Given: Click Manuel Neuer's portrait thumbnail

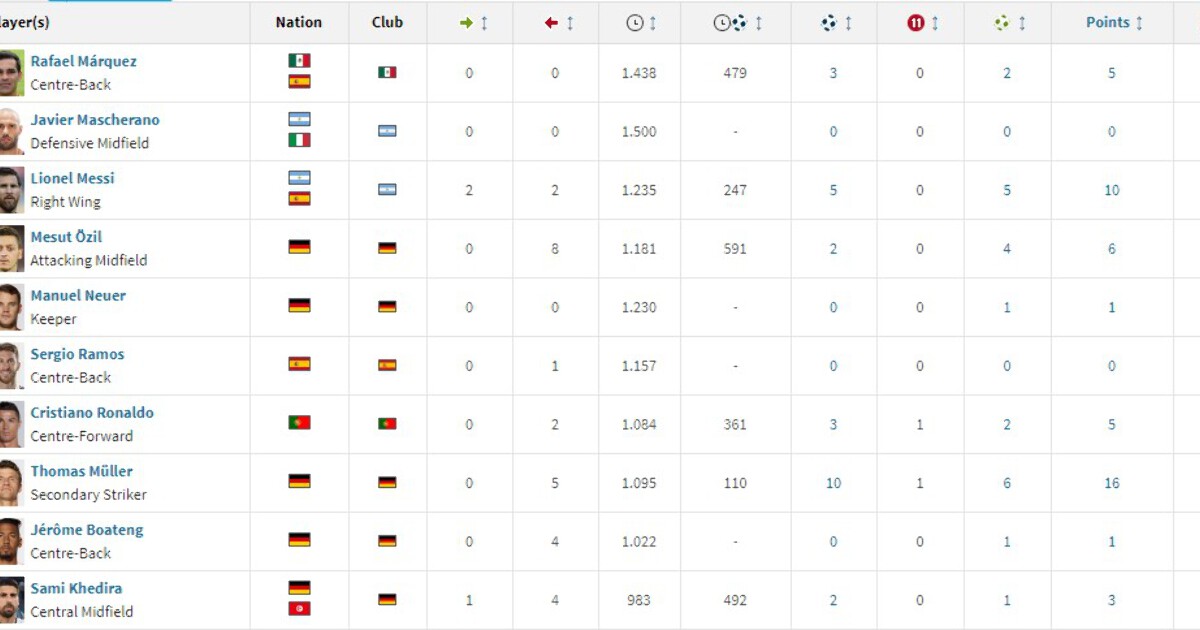Looking at the screenshot, I should coord(11,307).
